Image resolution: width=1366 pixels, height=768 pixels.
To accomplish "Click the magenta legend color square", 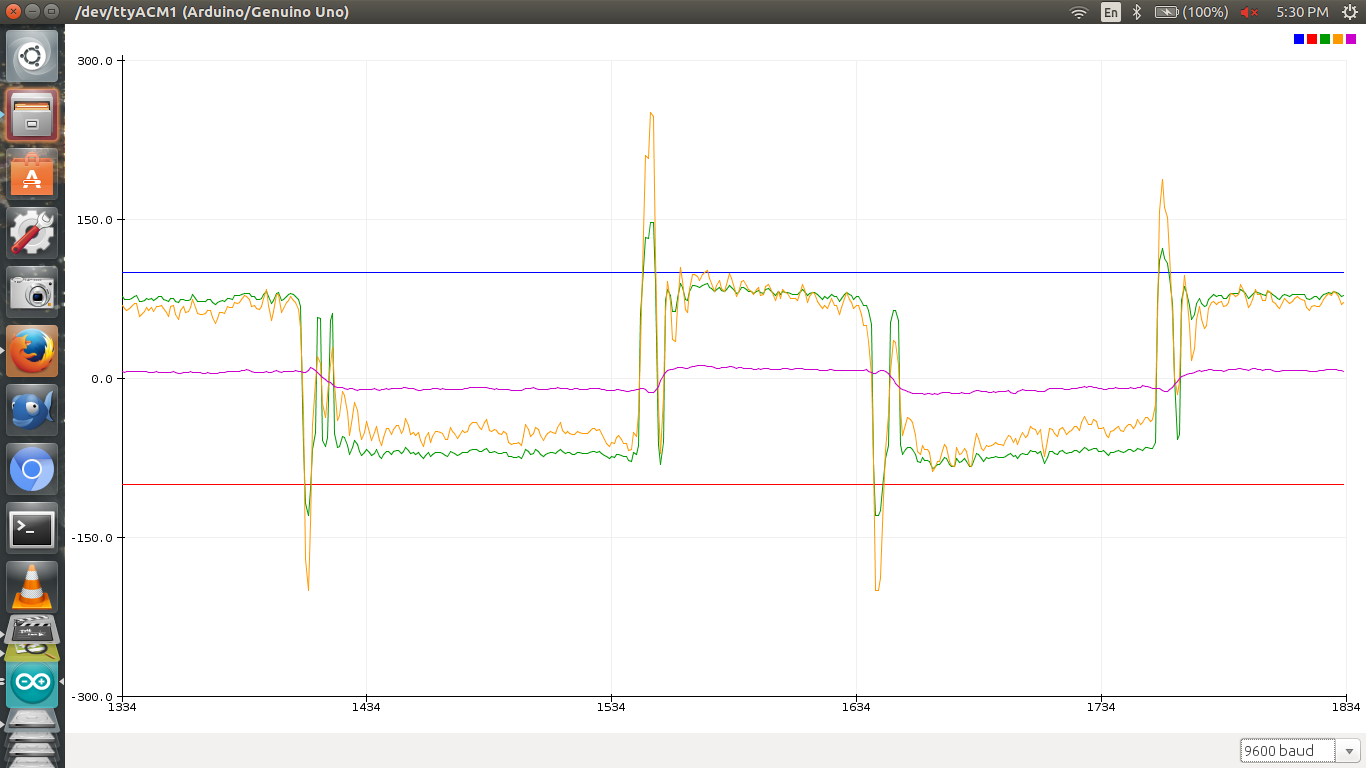I will click(1351, 39).
